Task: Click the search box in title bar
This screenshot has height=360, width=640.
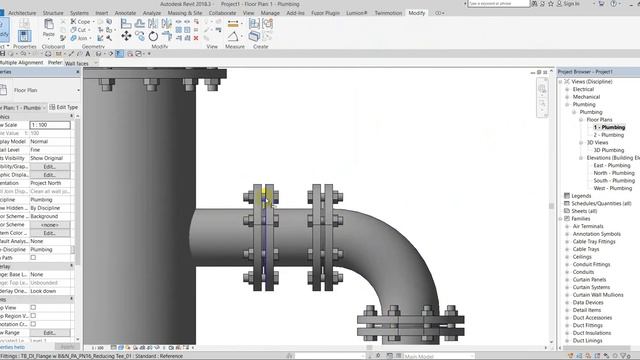Action: pos(498,4)
